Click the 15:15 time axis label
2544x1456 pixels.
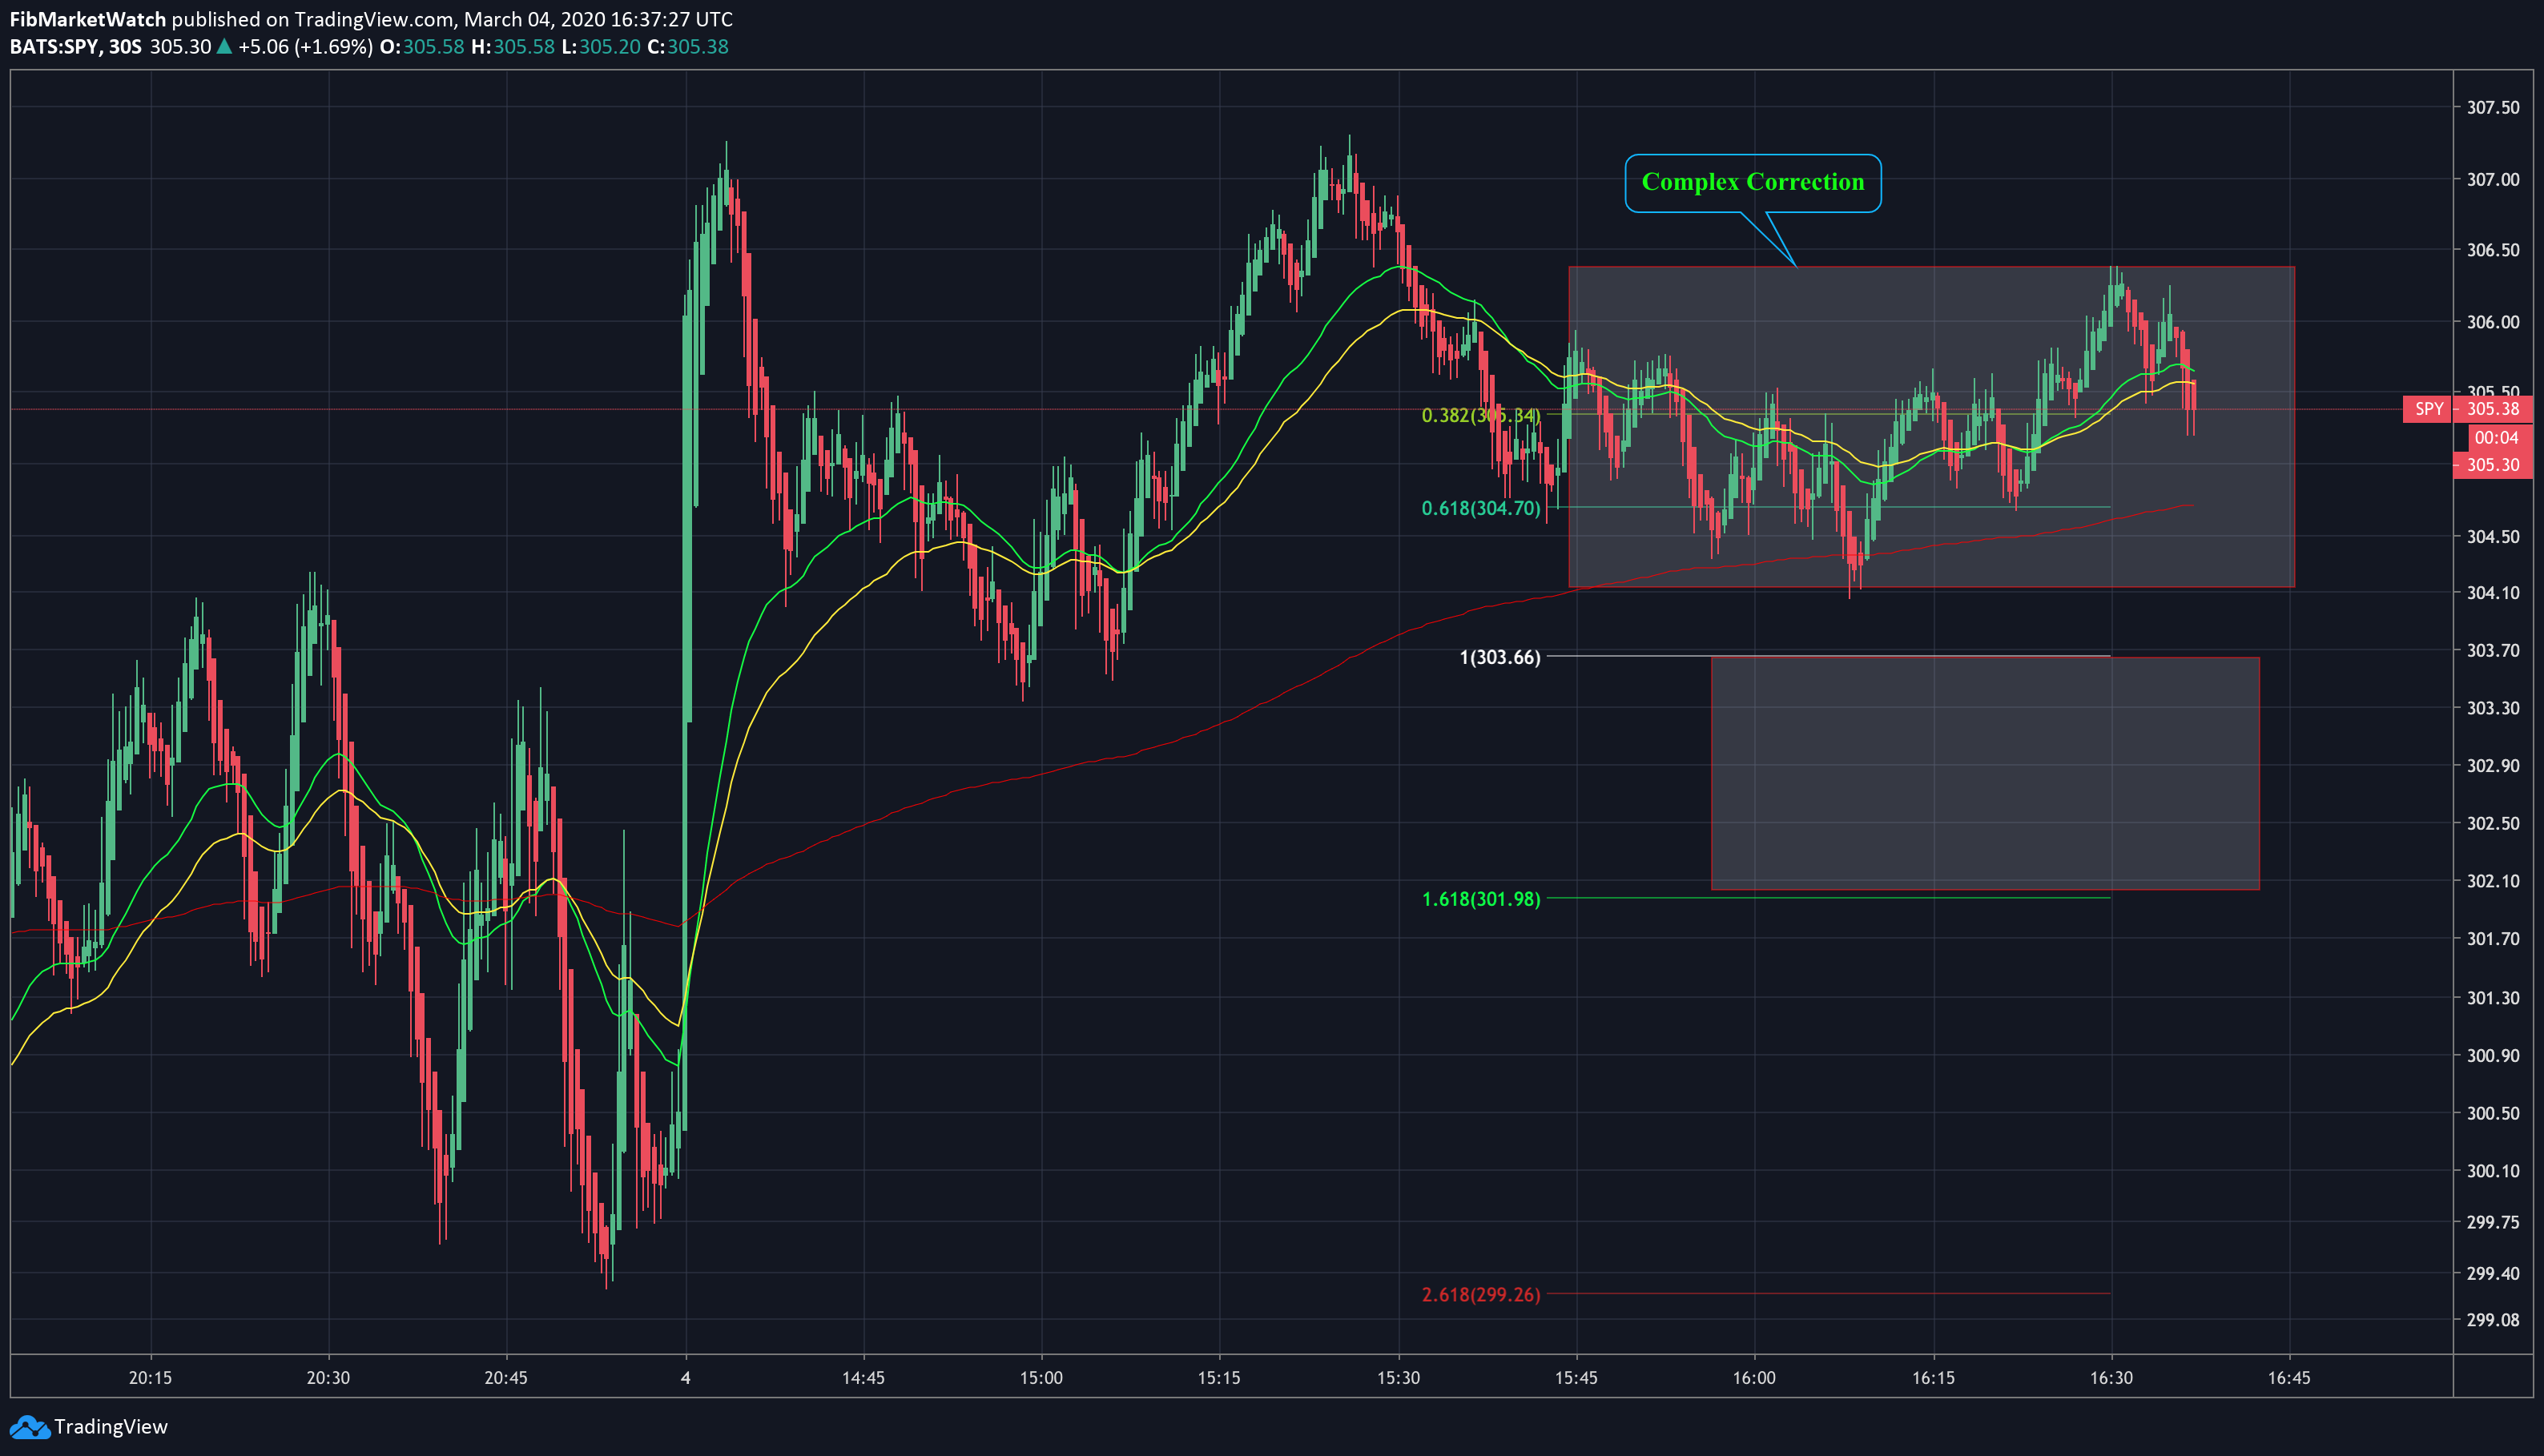[1219, 1378]
